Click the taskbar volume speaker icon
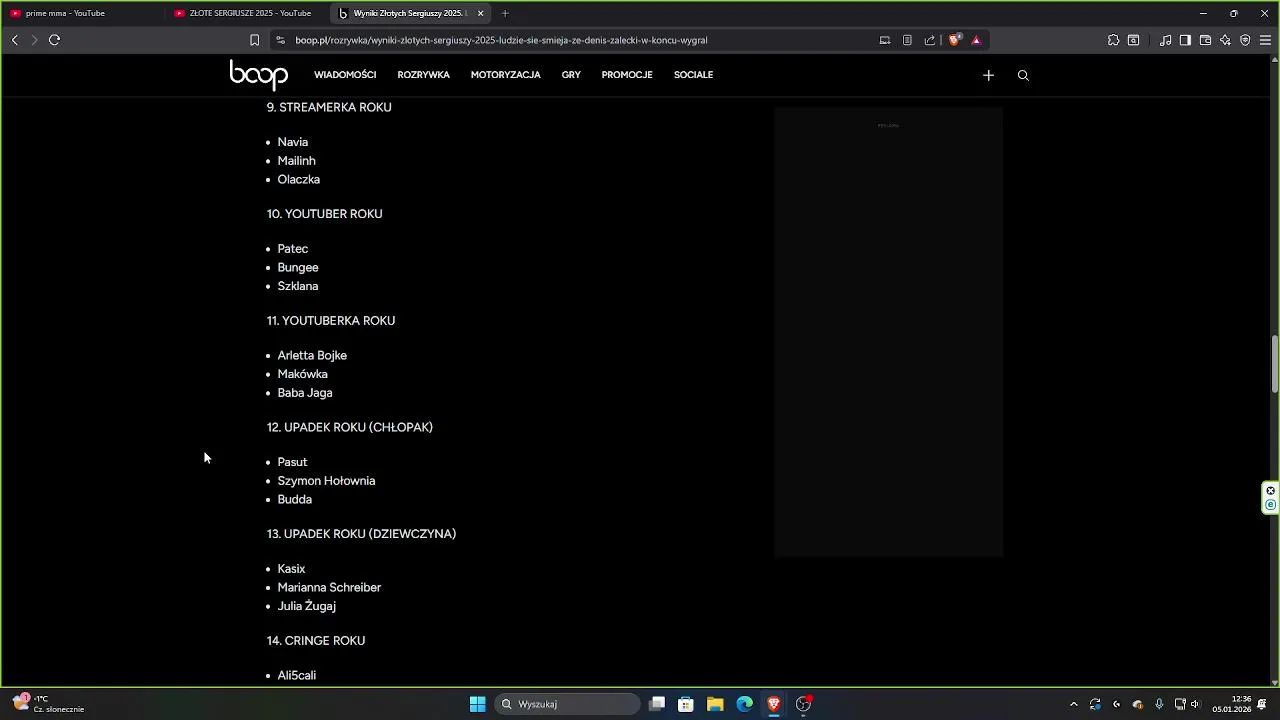 pyautogui.click(x=1195, y=704)
